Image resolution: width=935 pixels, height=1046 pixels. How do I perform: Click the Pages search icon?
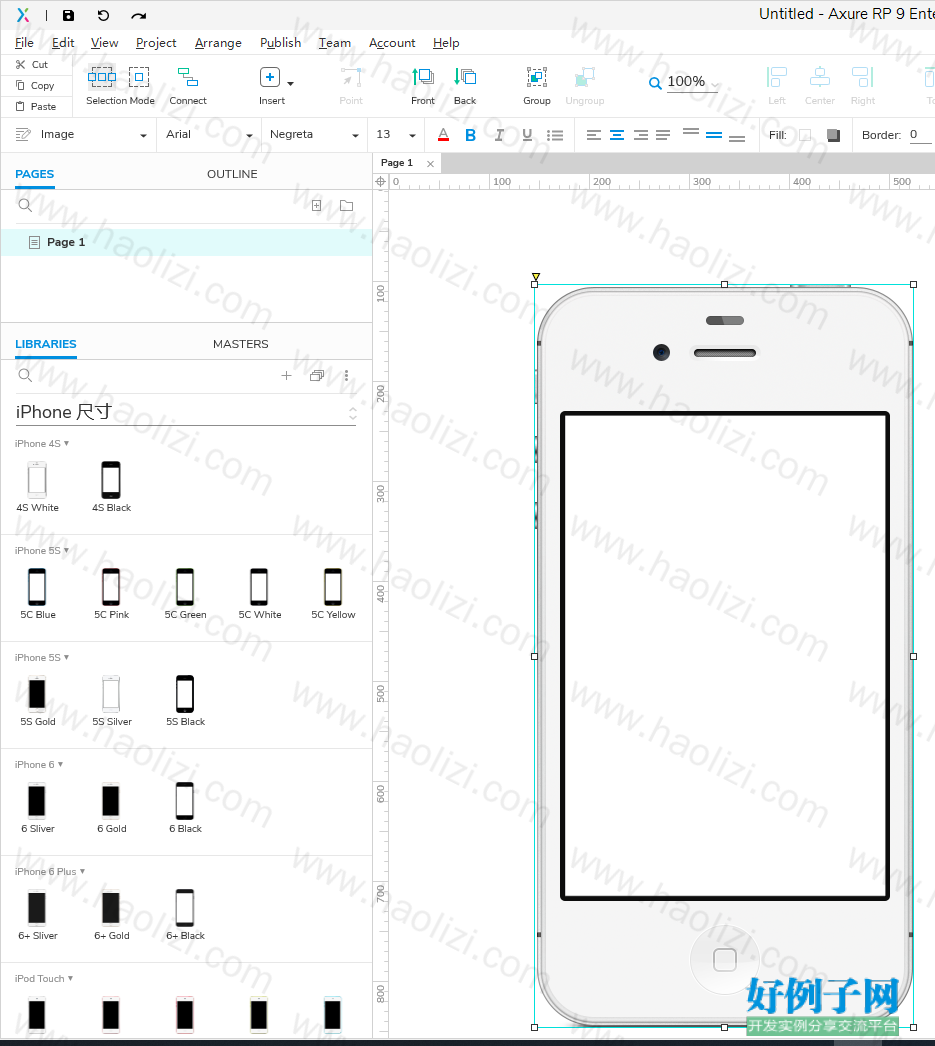(25, 205)
